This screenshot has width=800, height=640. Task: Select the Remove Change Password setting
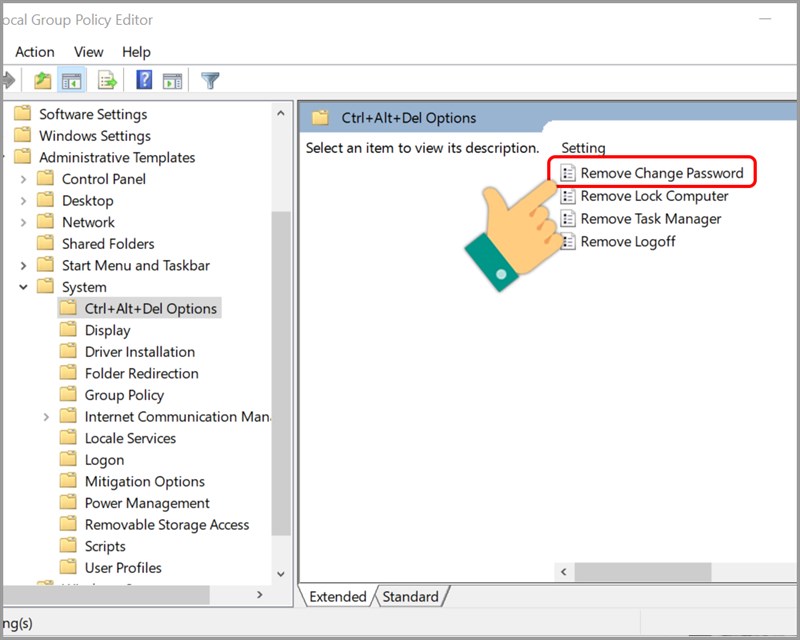coord(661,173)
